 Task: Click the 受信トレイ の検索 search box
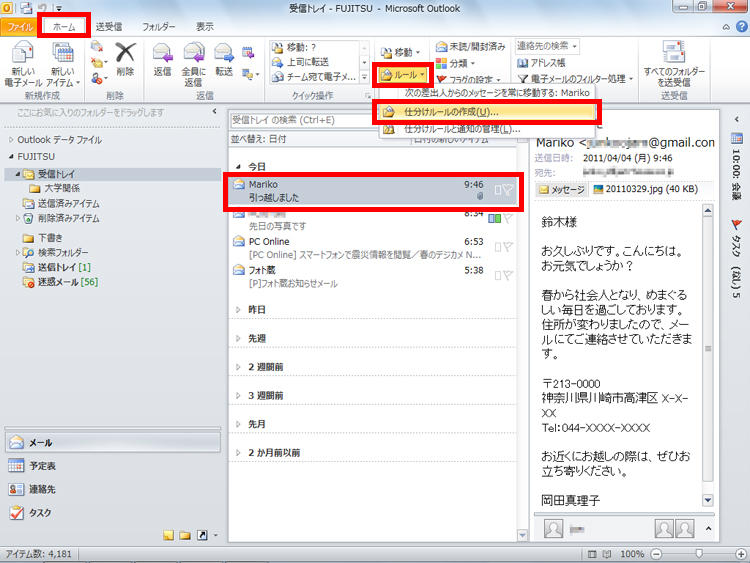[x=303, y=121]
